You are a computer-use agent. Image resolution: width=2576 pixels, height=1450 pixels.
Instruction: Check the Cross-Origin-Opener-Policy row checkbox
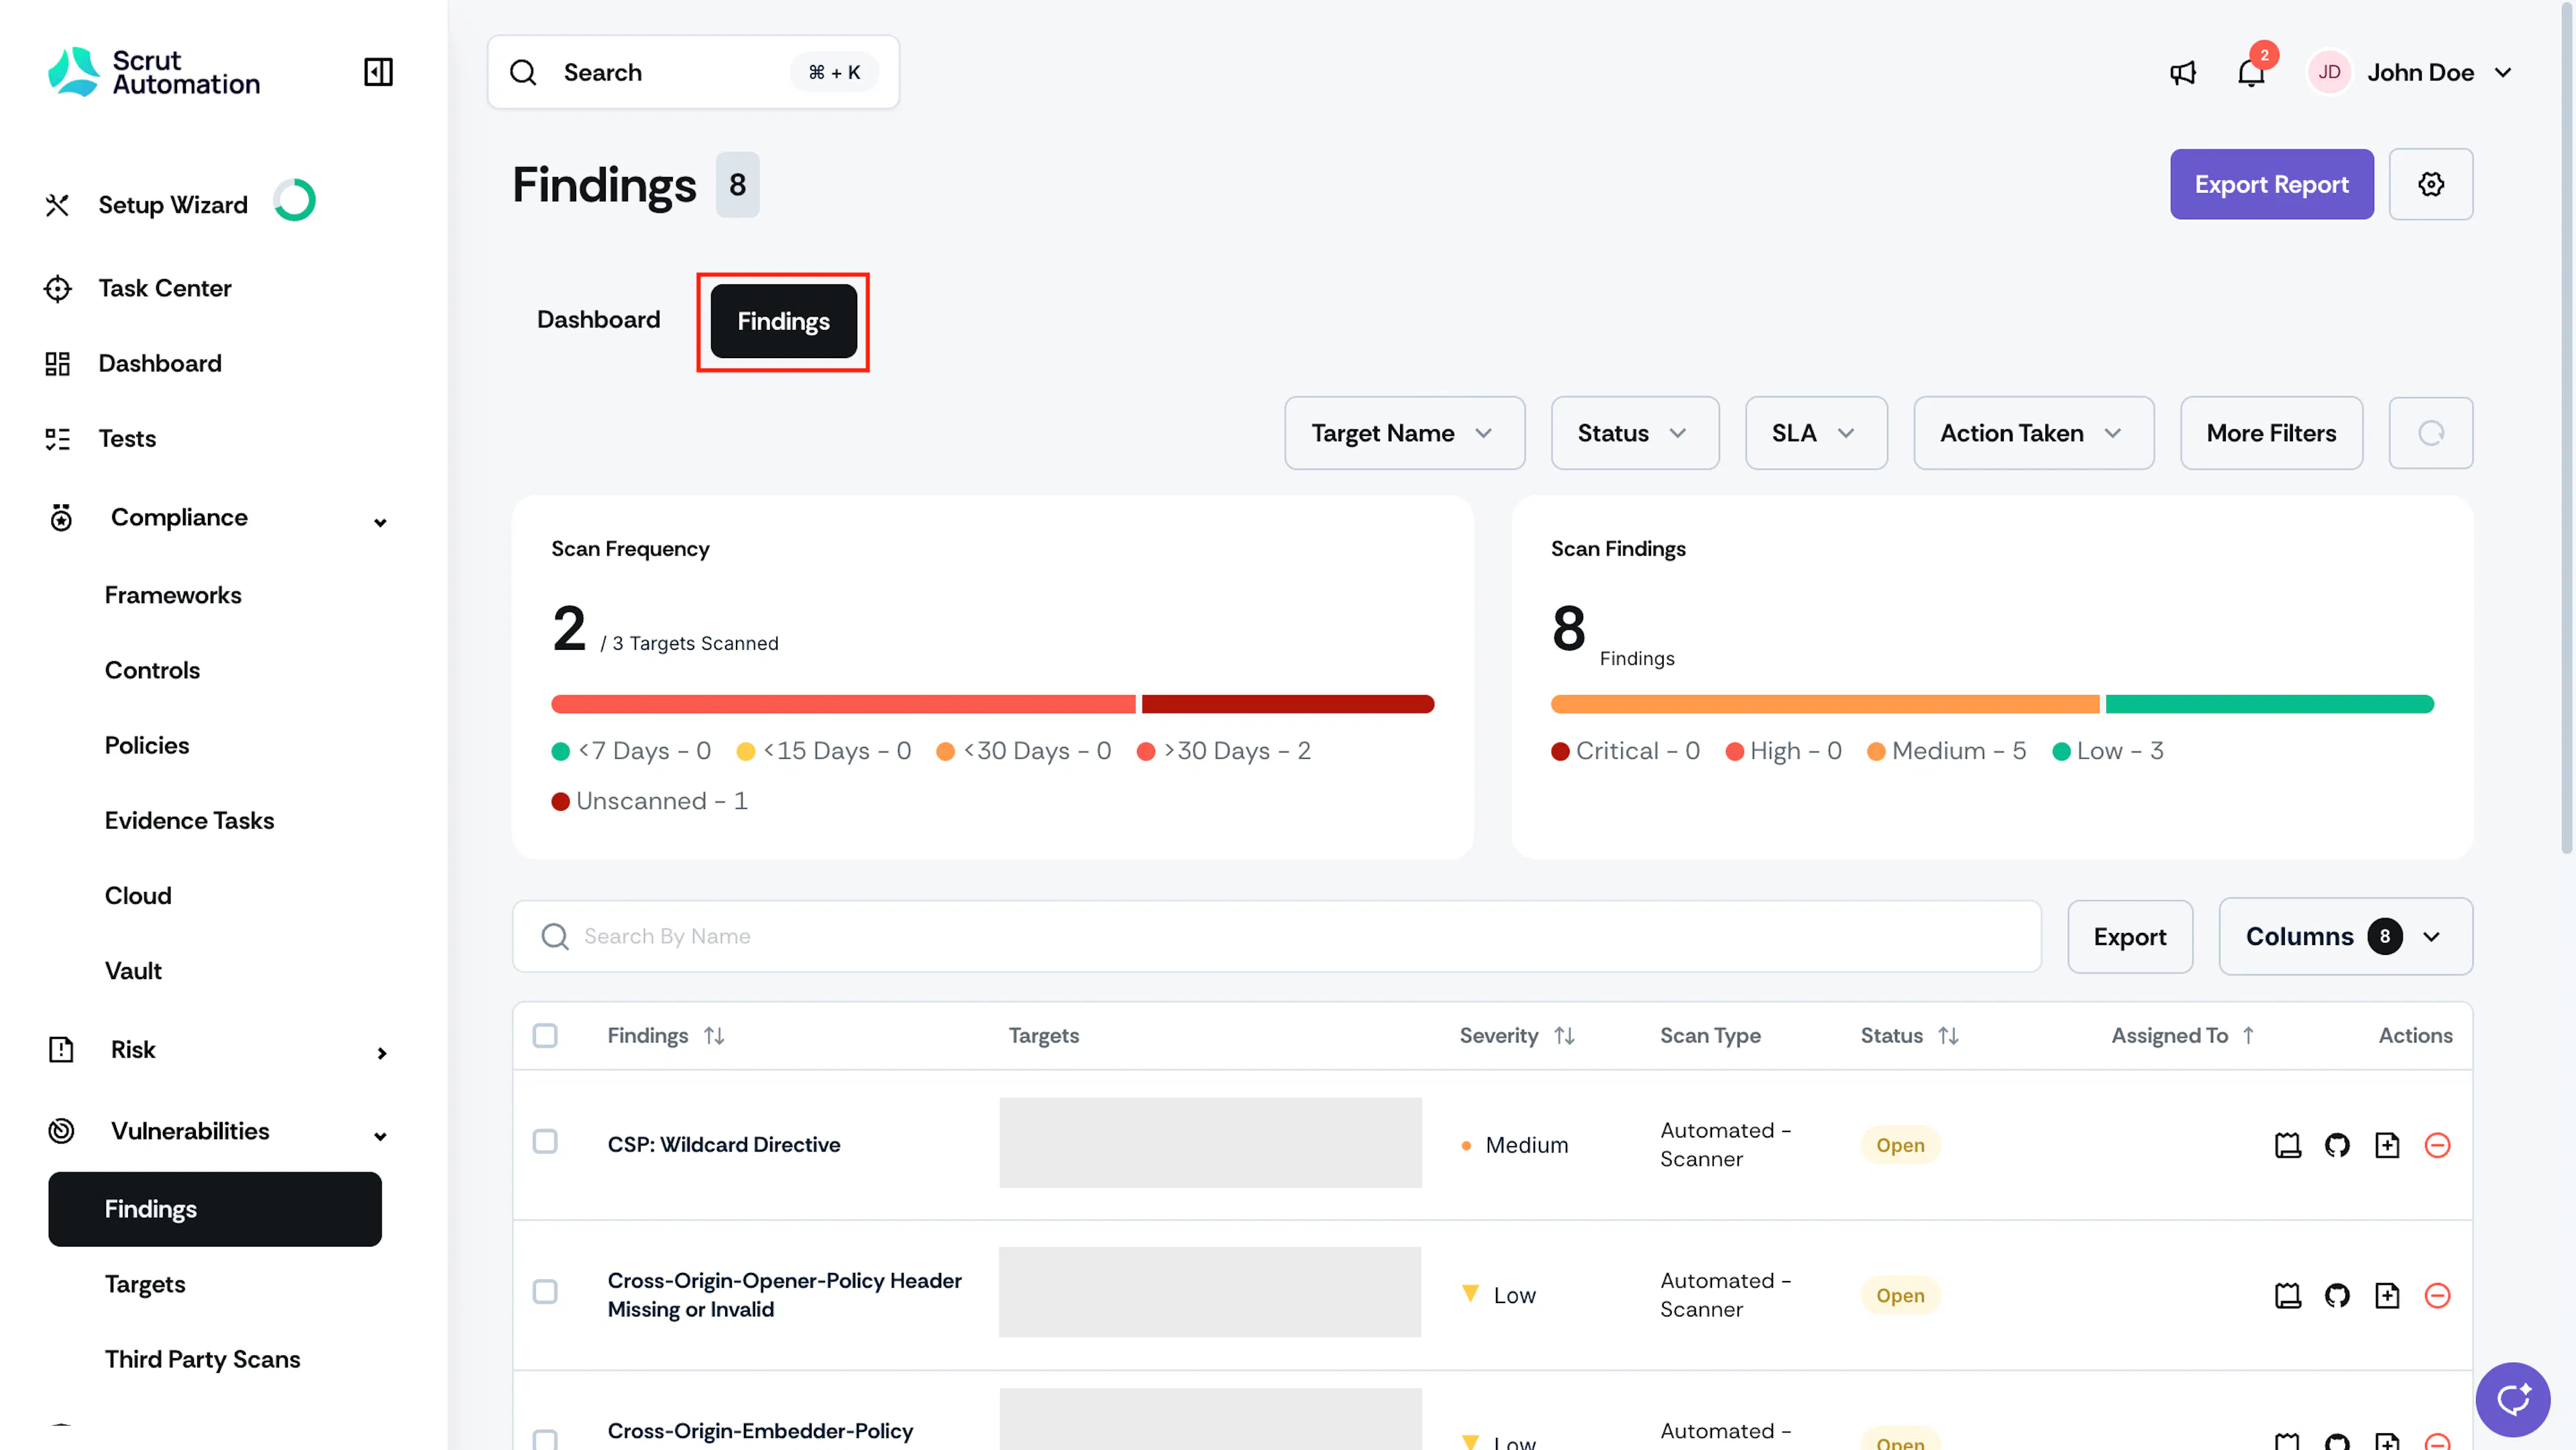pos(545,1291)
